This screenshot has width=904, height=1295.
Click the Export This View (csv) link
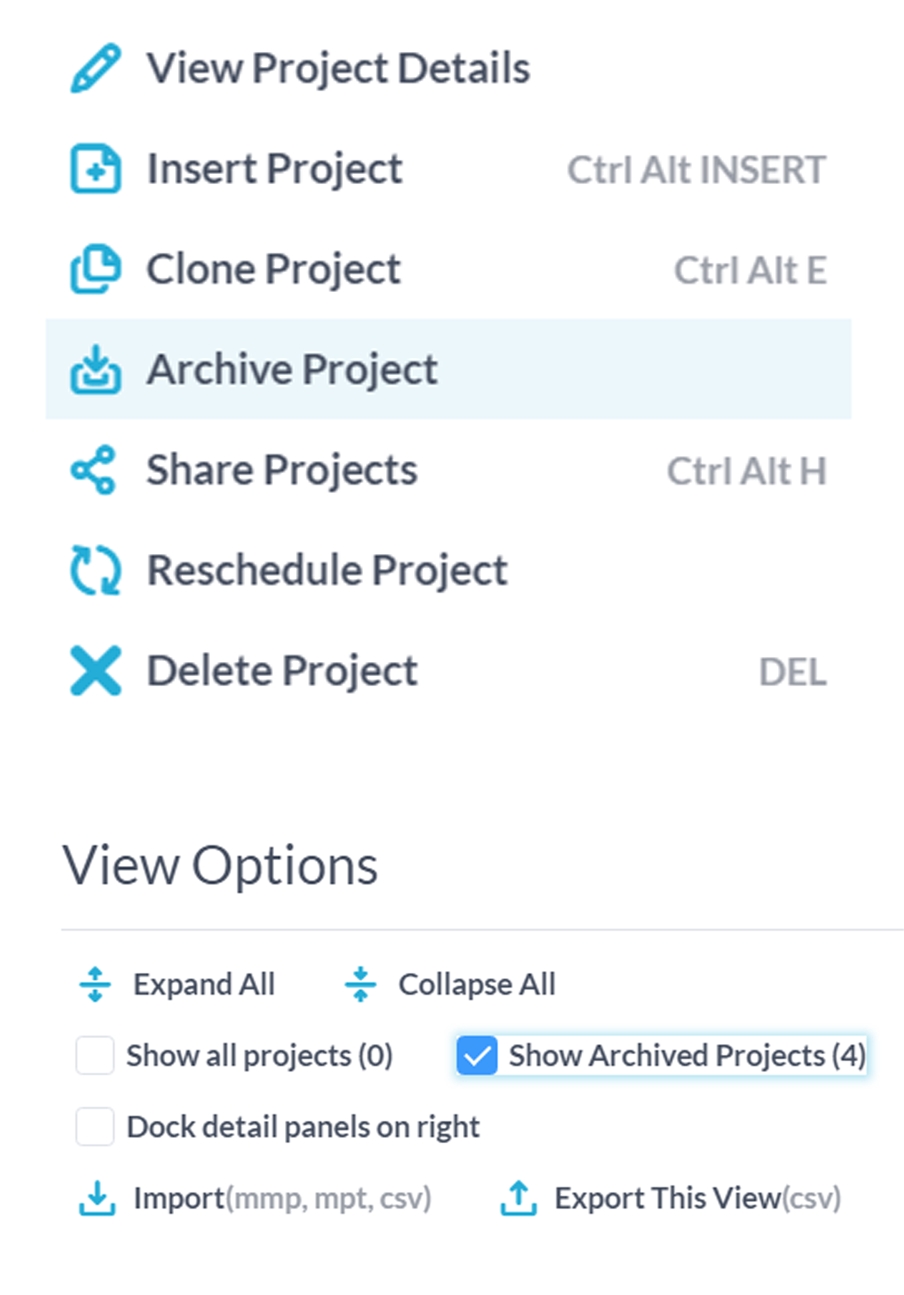tap(698, 1198)
